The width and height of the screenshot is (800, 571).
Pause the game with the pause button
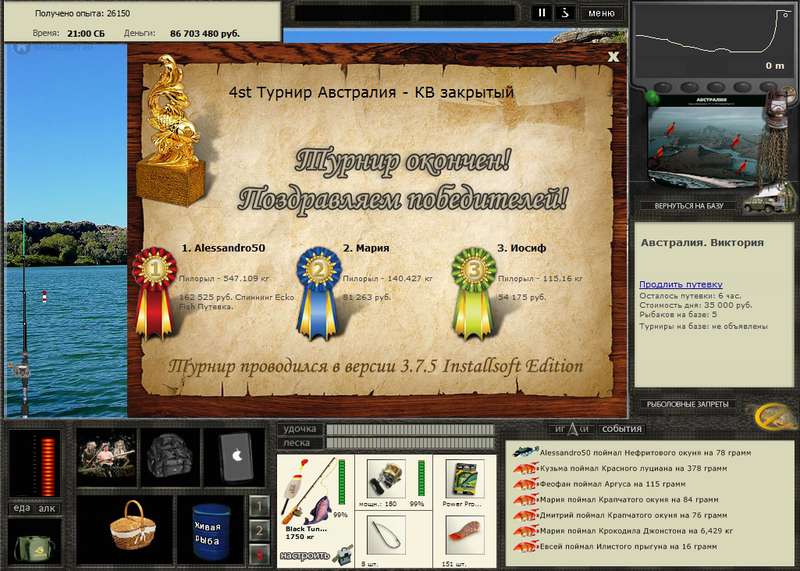(541, 13)
